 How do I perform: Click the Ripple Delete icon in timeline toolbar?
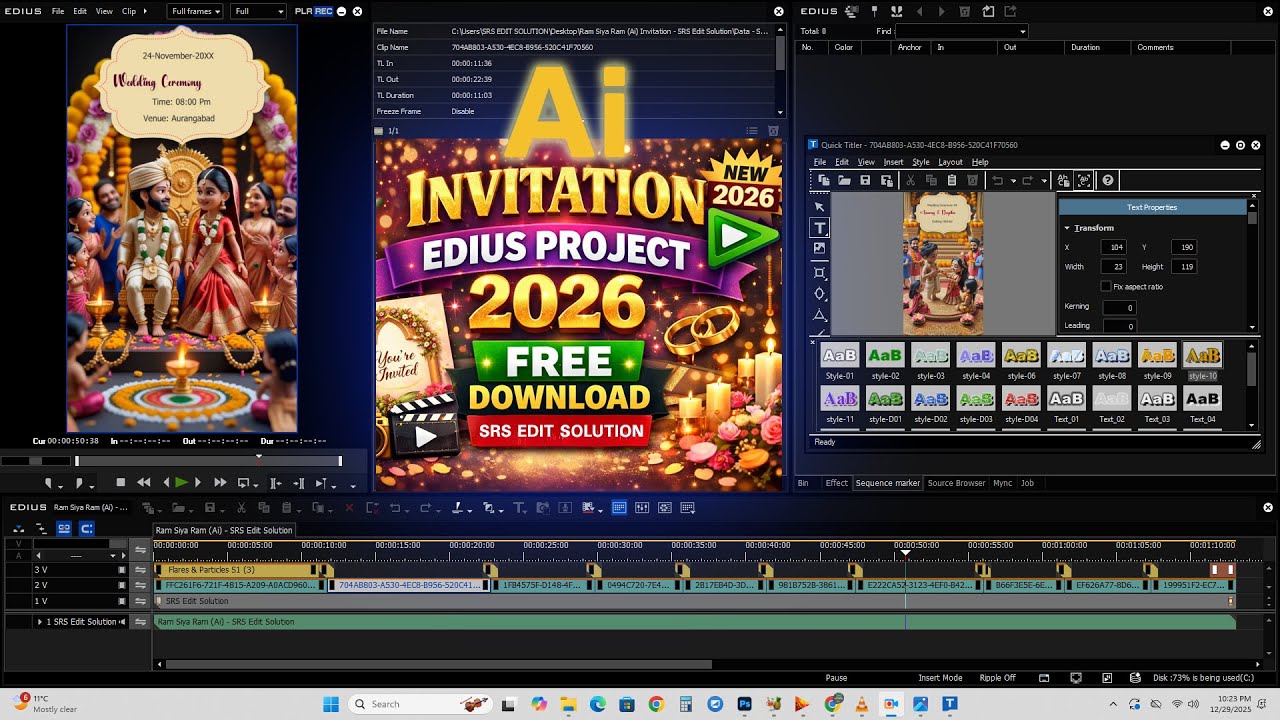pyautogui.click(x=372, y=508)
